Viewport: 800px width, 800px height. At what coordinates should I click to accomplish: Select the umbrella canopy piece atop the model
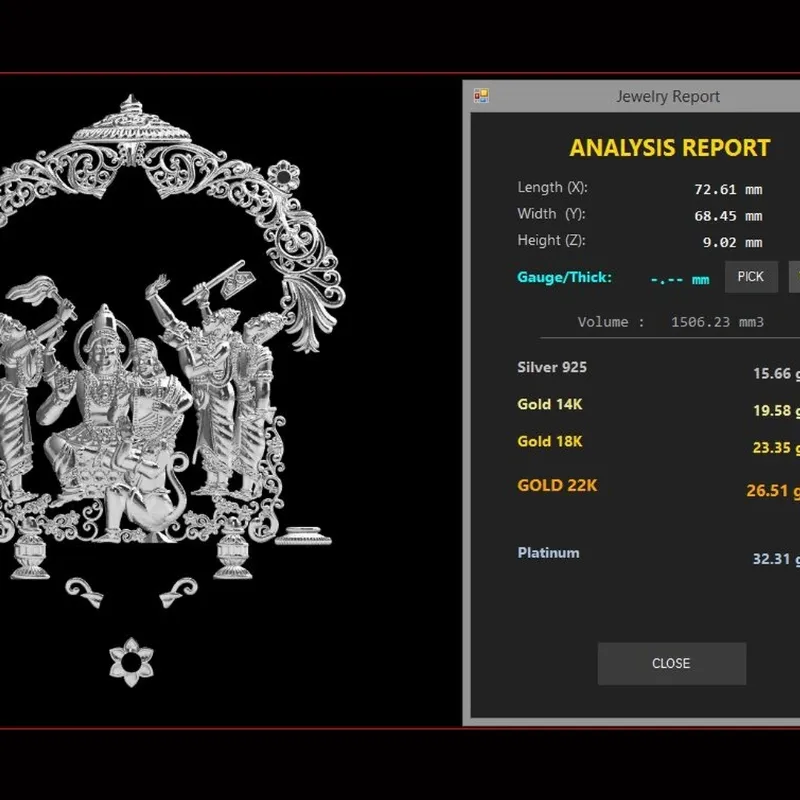click(131, 120)
